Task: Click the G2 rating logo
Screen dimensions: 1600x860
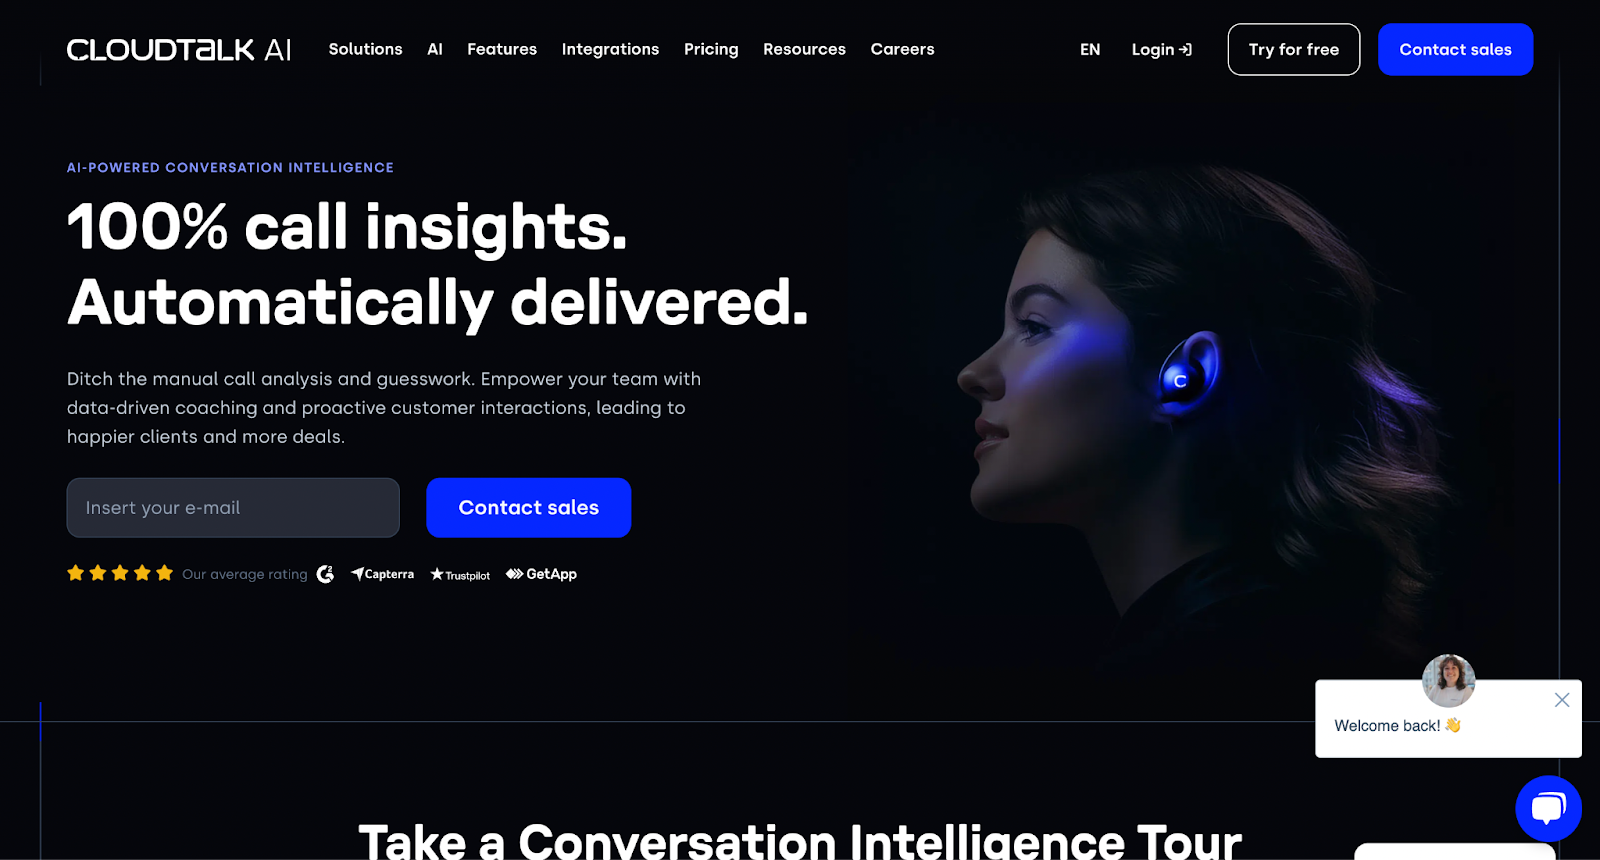Action: (325, 574)
